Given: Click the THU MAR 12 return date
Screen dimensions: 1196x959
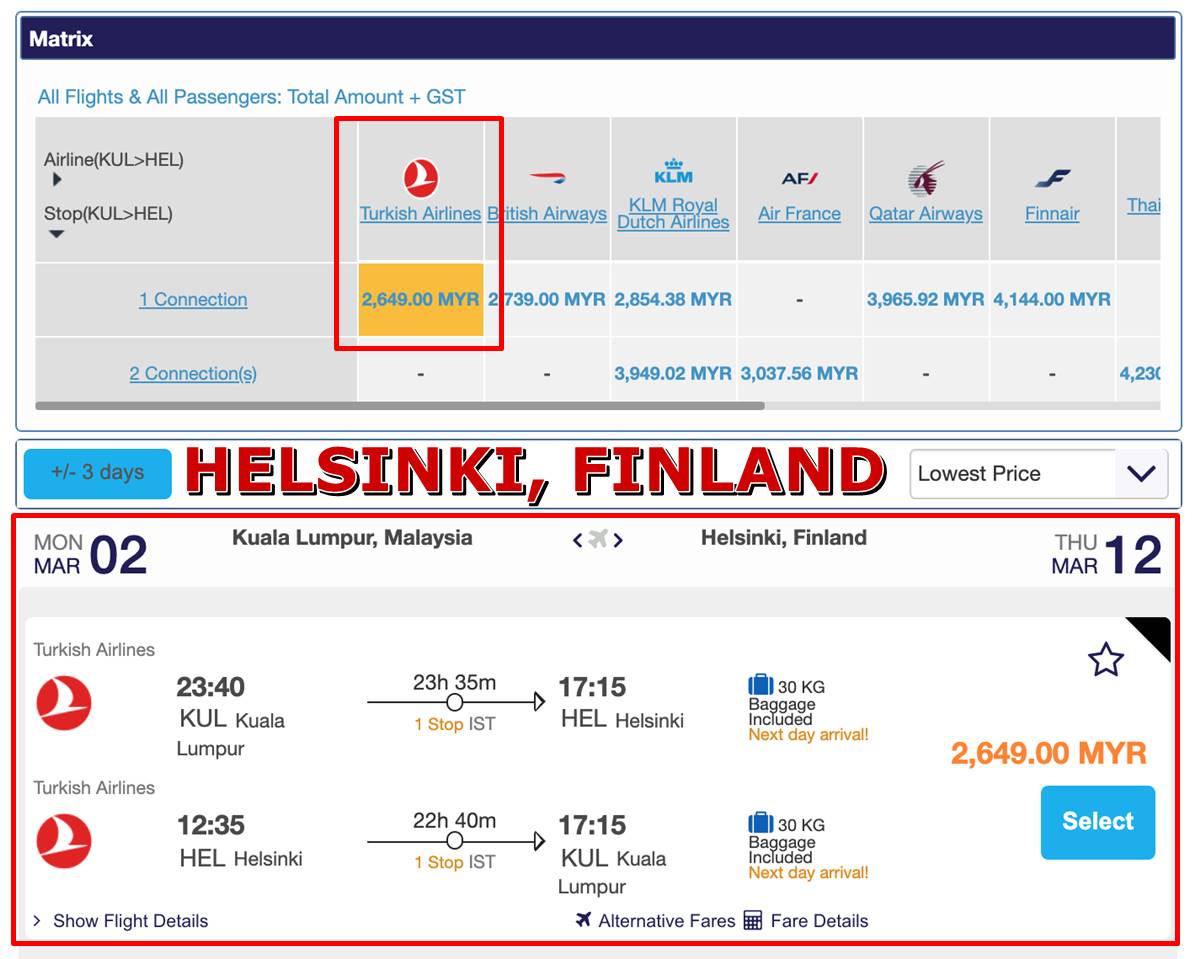Looking at the screenshot, I should coord(1106,555).
